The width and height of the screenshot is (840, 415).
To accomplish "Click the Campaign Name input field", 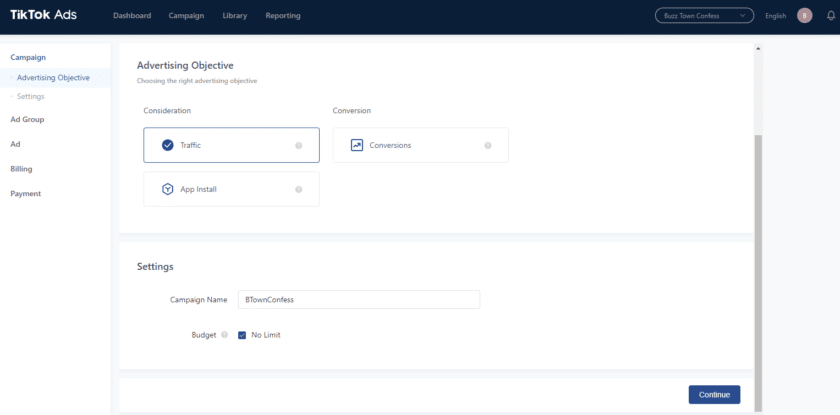I will [x=359, y=300].
